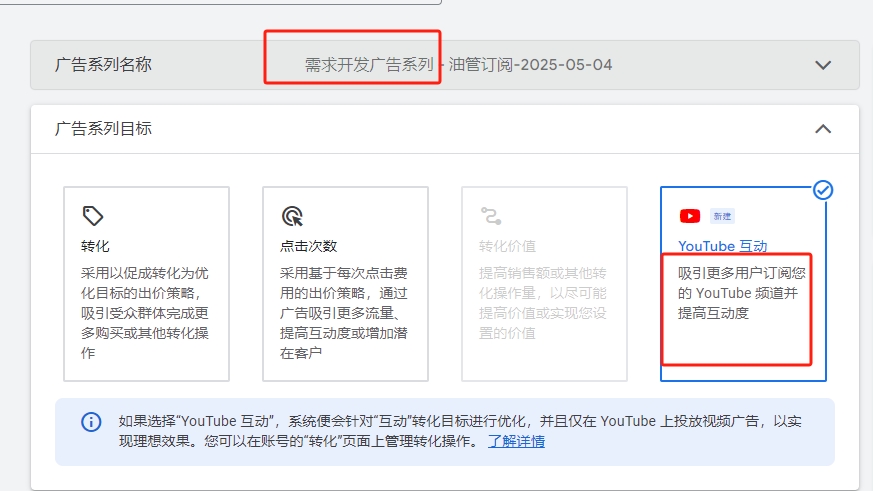Viewport: 873px width, 491px height.
Task: Click description 吸引更多用户订阅您的 YouTube 频道
Action: (x=742, y=293)
